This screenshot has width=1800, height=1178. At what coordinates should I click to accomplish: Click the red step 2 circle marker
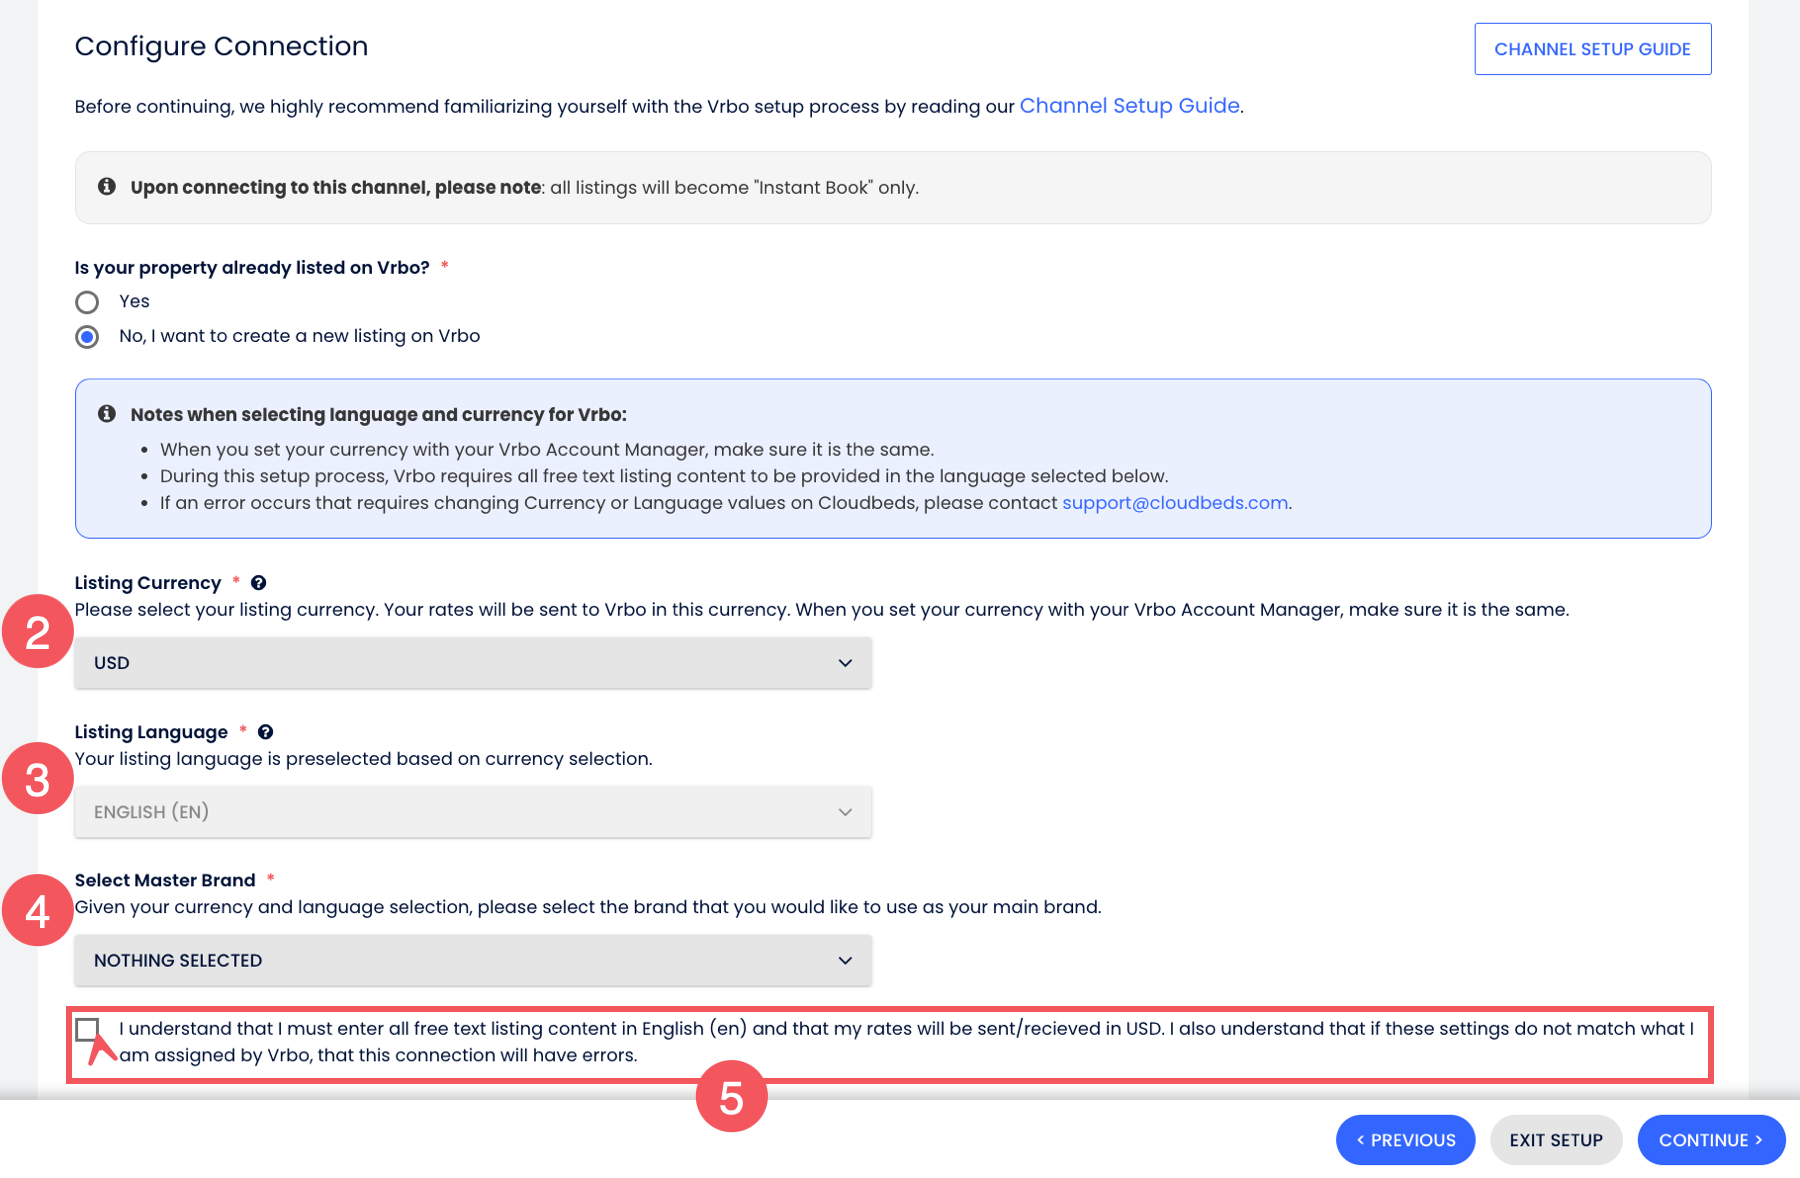[x=37, y=632]
